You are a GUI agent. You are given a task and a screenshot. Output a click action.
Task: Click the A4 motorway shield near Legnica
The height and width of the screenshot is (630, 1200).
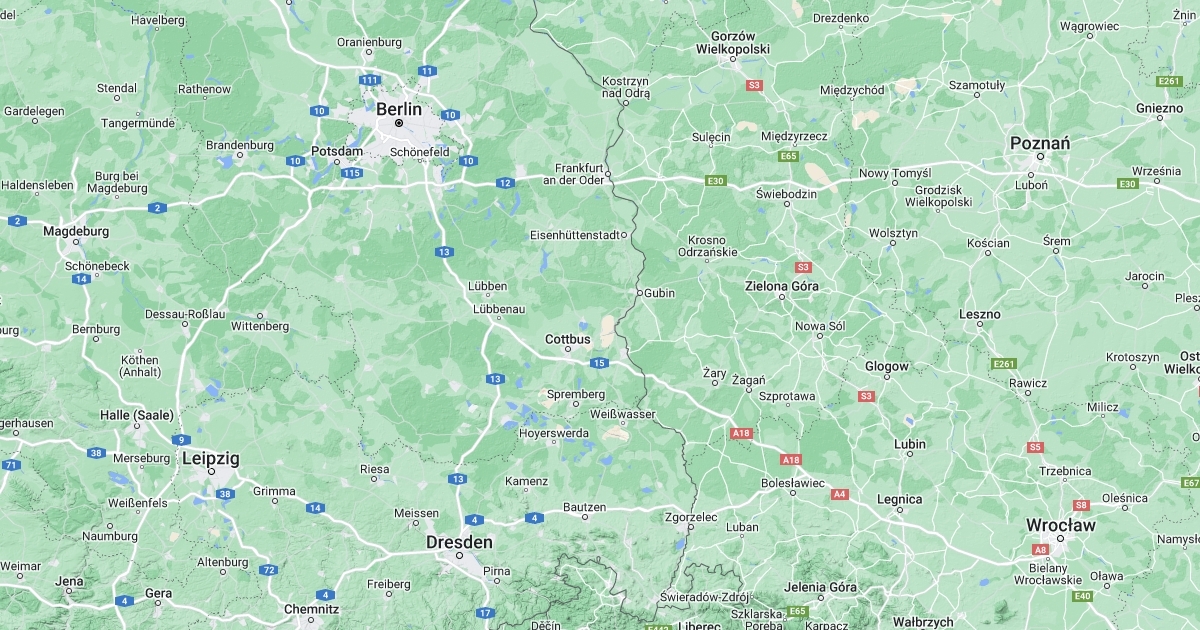pyautogui.click(x=840, y=494)
